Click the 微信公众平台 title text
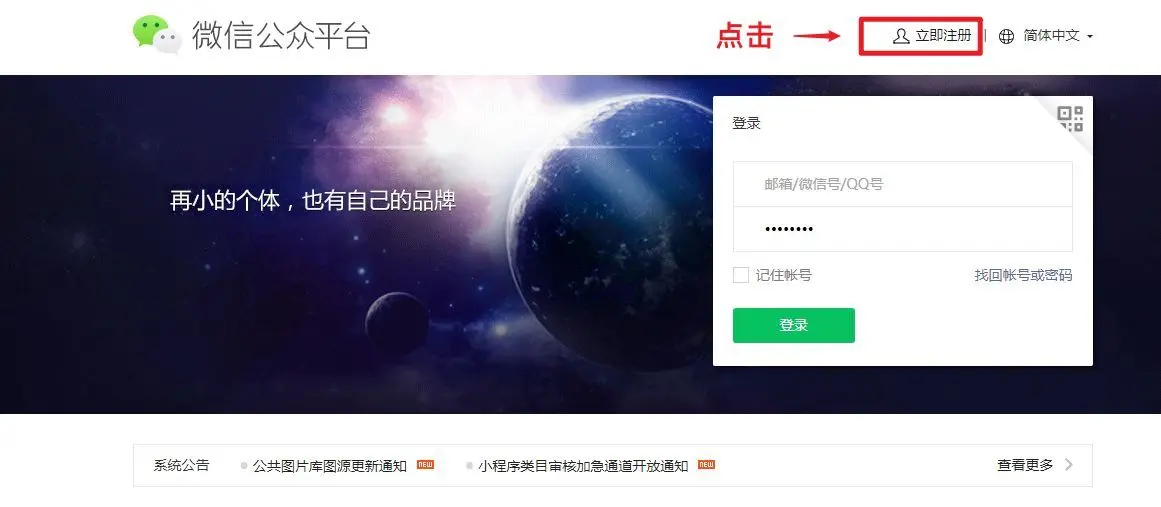 [281, 36]
